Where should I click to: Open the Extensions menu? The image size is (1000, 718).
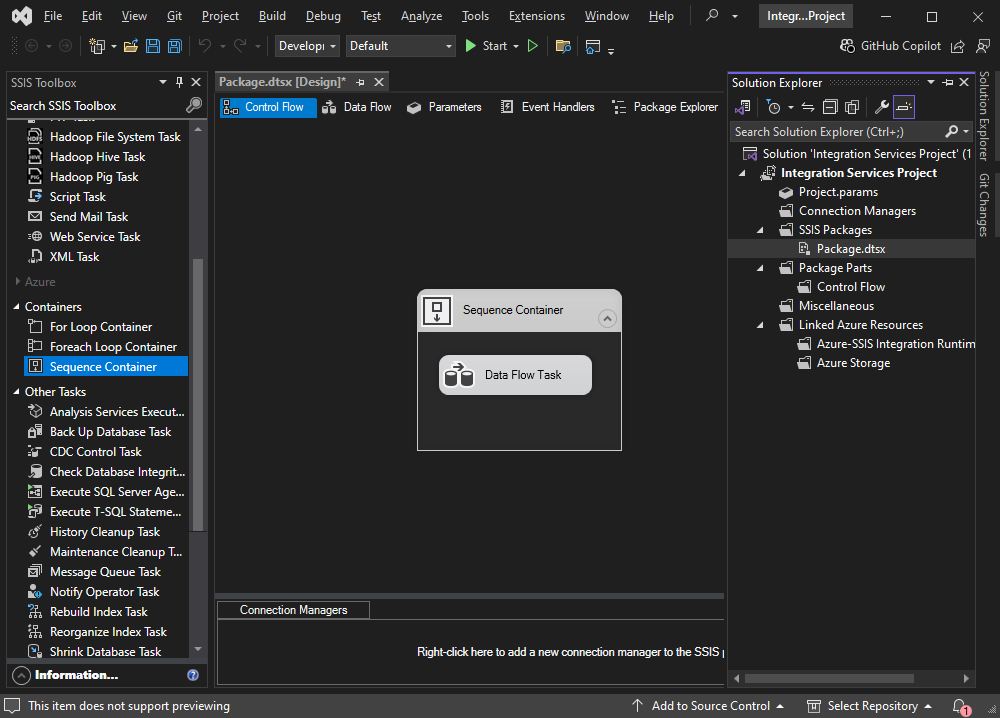pos(536,16)
